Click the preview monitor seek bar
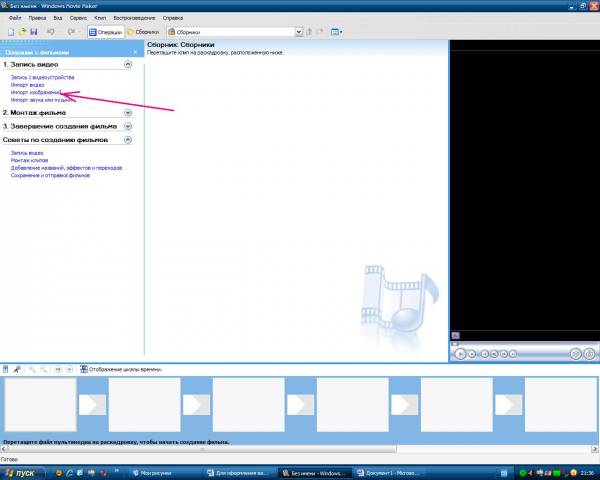Viewport: 600px width, 480px height. (524, 344)
